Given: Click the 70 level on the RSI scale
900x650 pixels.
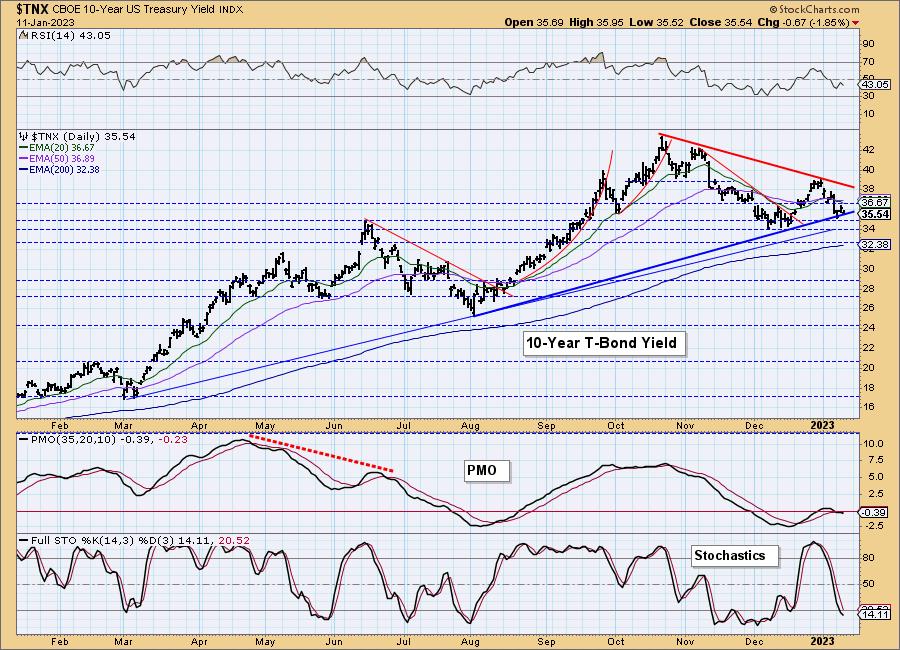Looking at the screenshot, I should pos(868,61).
